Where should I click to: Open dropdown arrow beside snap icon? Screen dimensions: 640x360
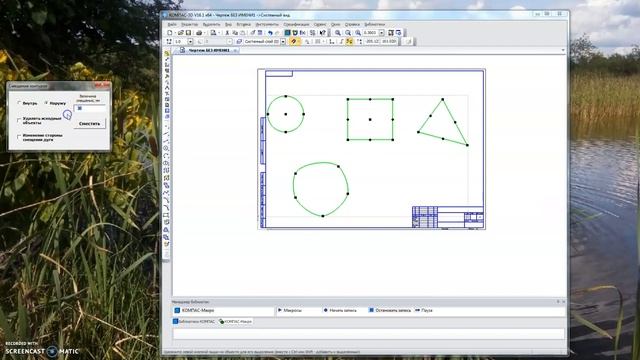pos(299,42)
